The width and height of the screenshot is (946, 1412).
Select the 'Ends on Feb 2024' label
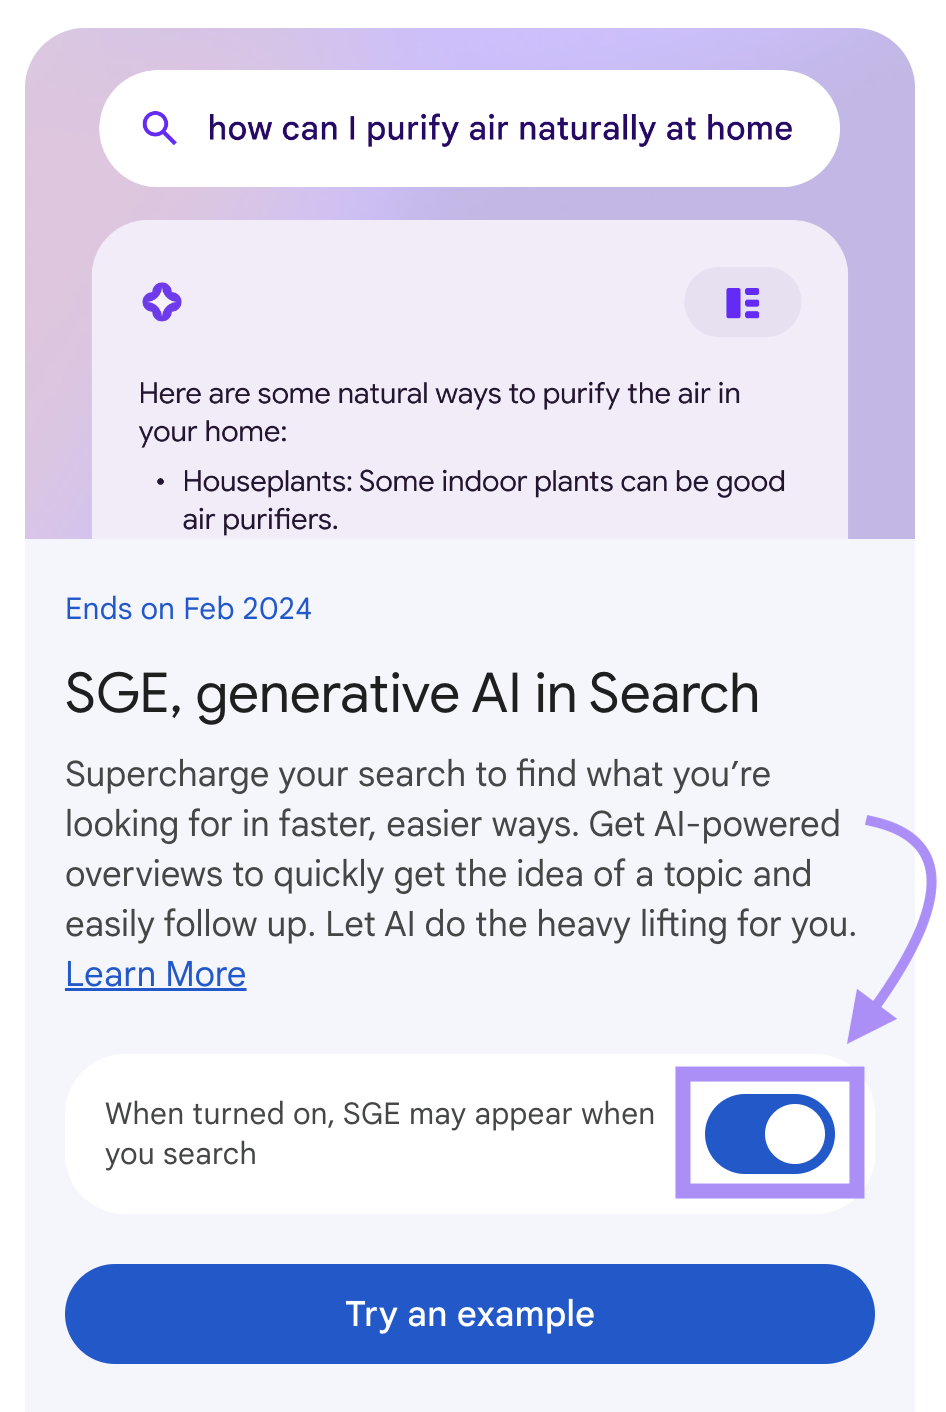click(x=188, y=608)
